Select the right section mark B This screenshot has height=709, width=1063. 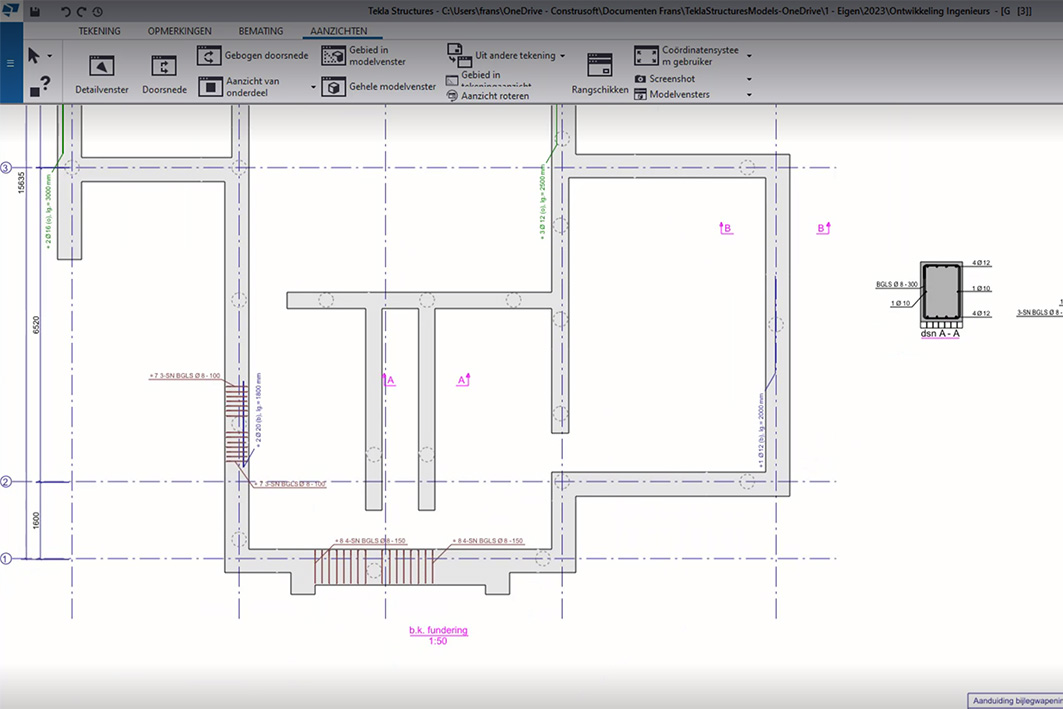pos(824,228)
